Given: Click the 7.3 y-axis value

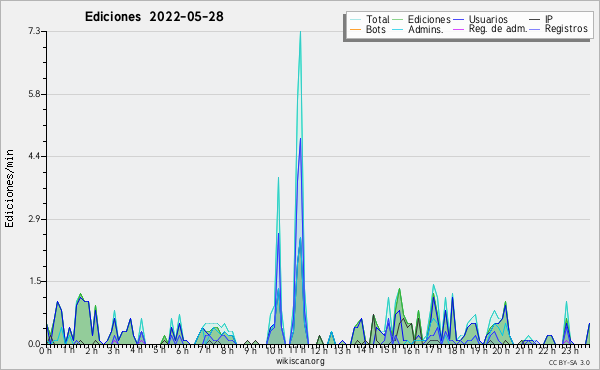Looking at the screenshot, I should tap(34, 31).
